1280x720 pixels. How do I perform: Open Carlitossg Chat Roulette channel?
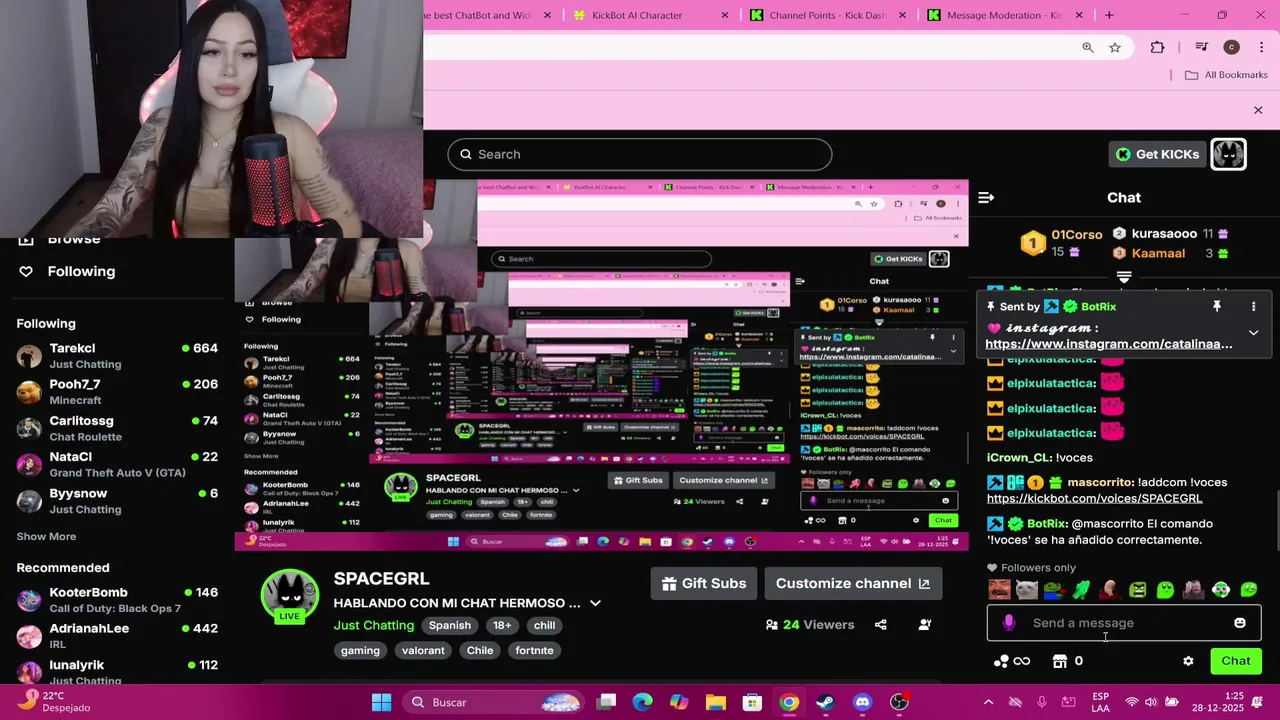tap(117, 428)
